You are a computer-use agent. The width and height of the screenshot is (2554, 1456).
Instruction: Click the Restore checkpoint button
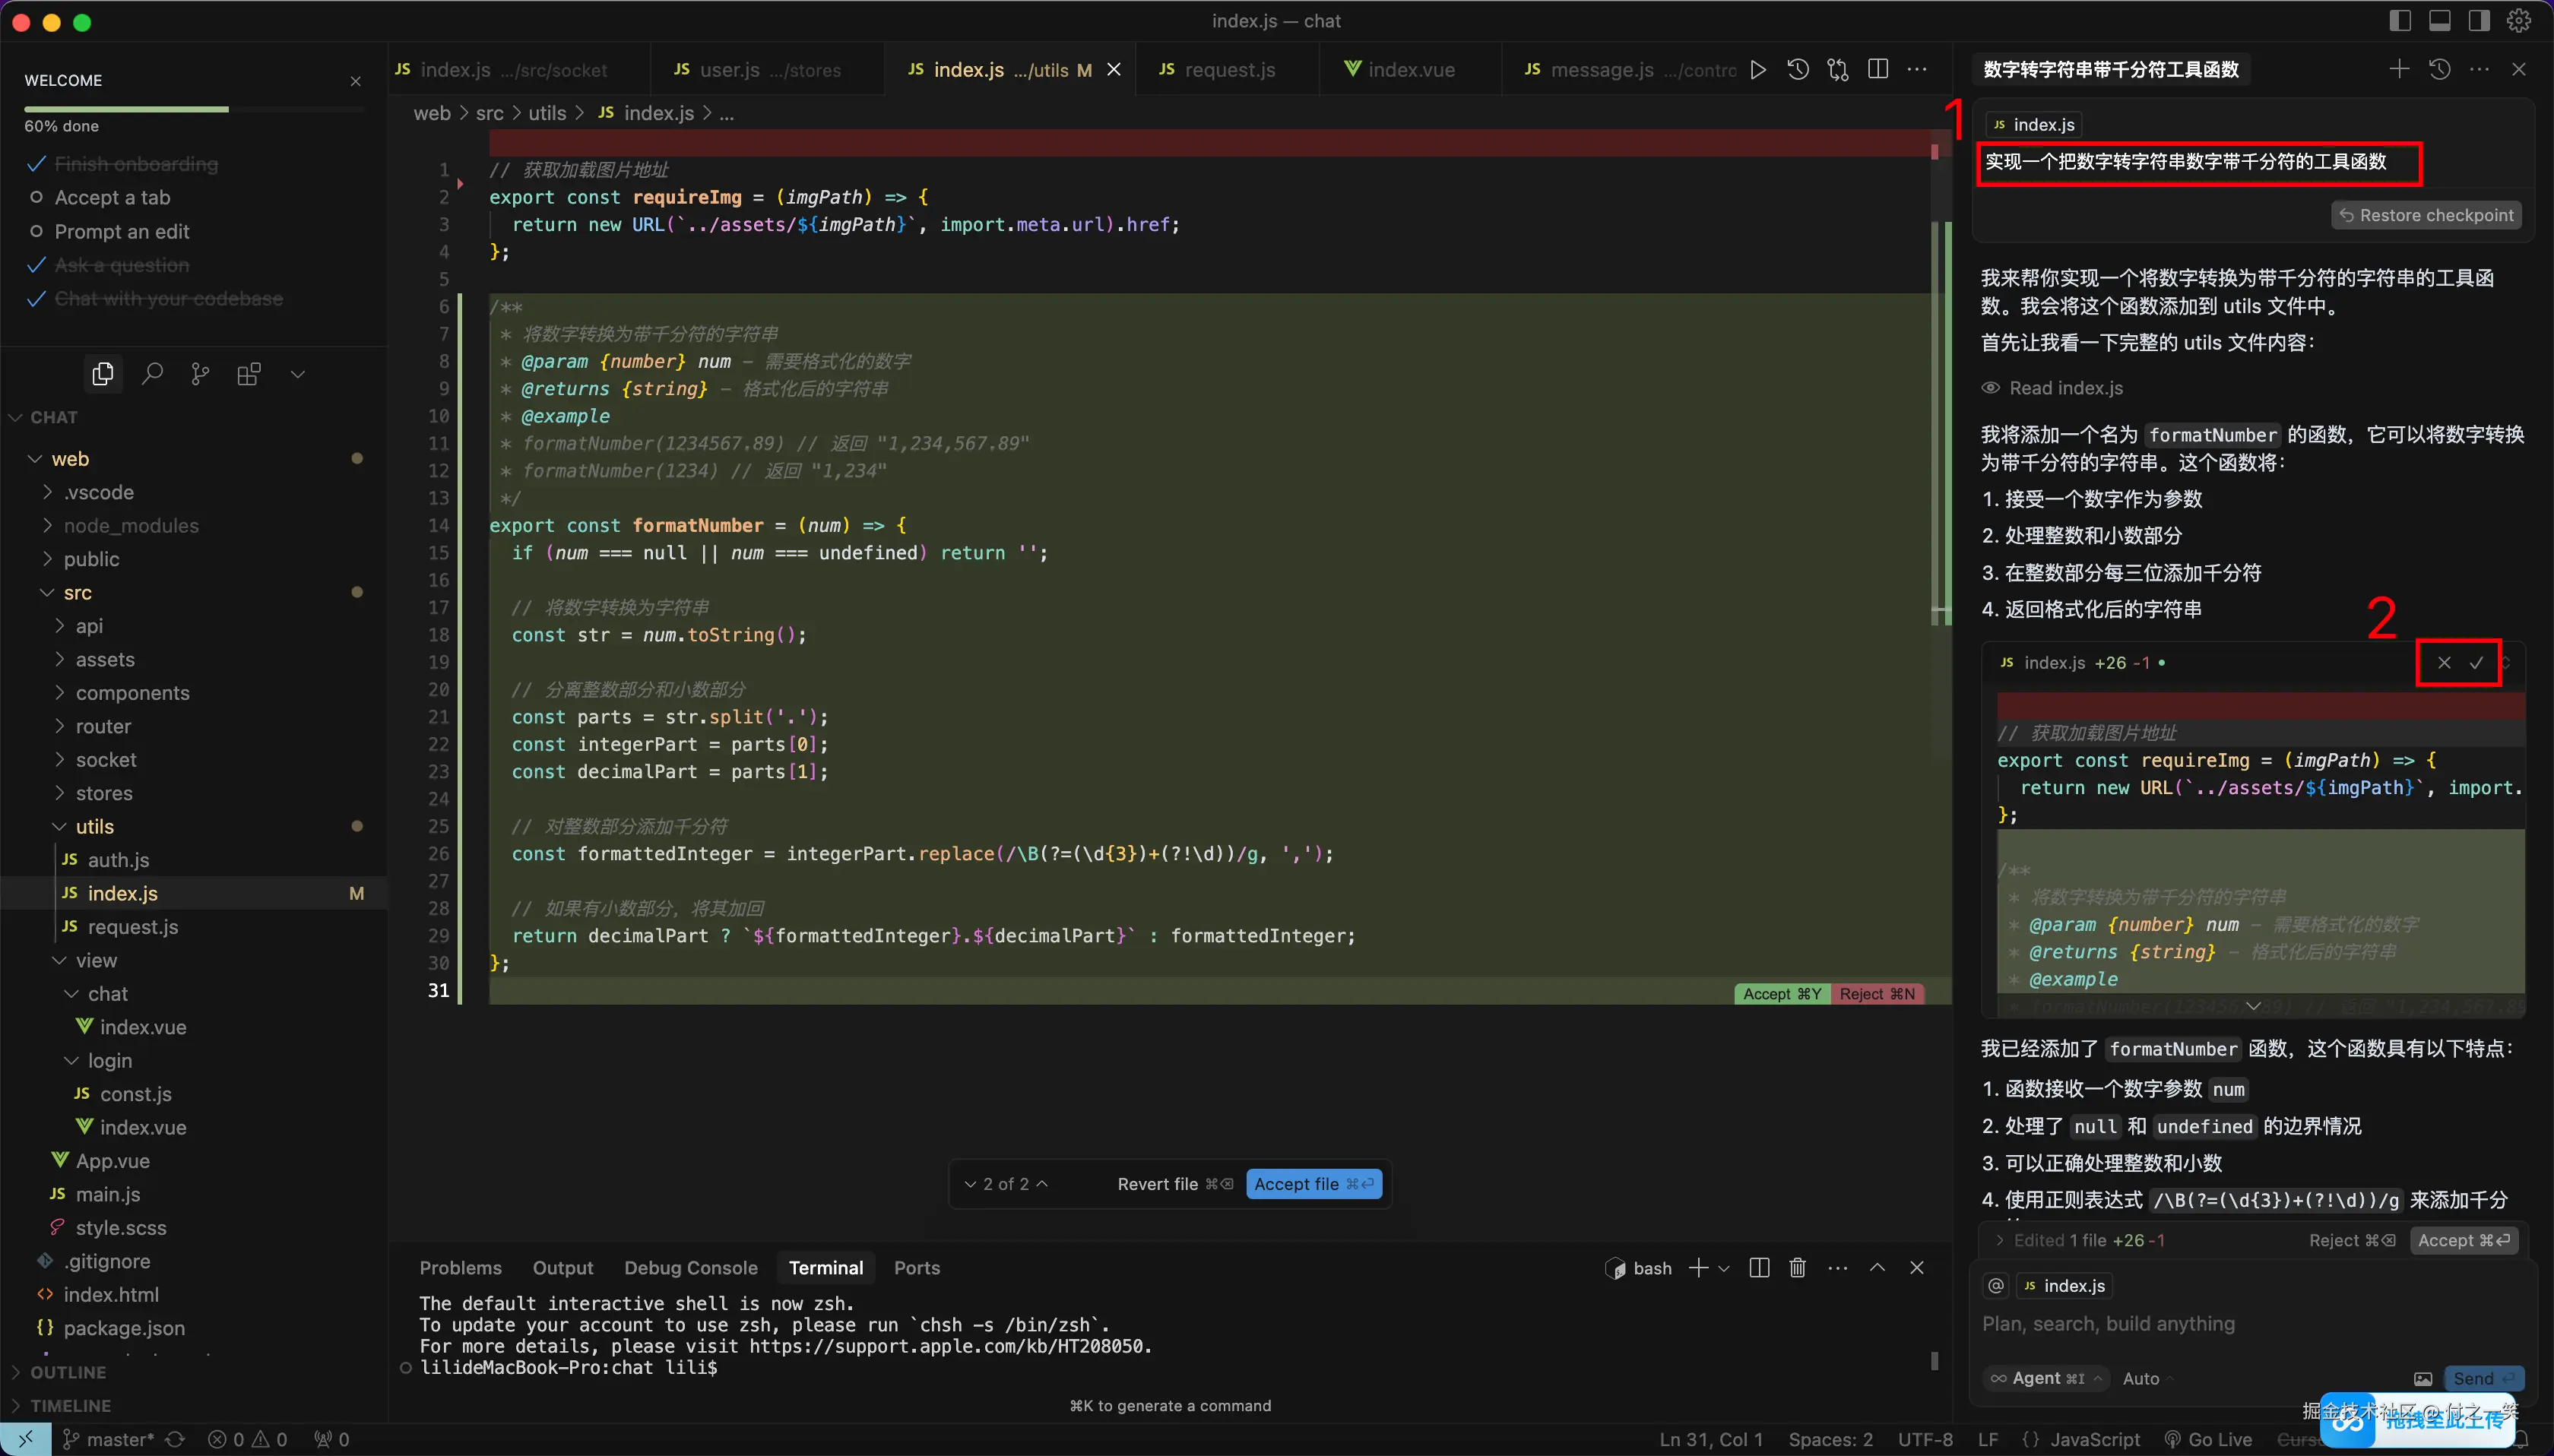2426,215
